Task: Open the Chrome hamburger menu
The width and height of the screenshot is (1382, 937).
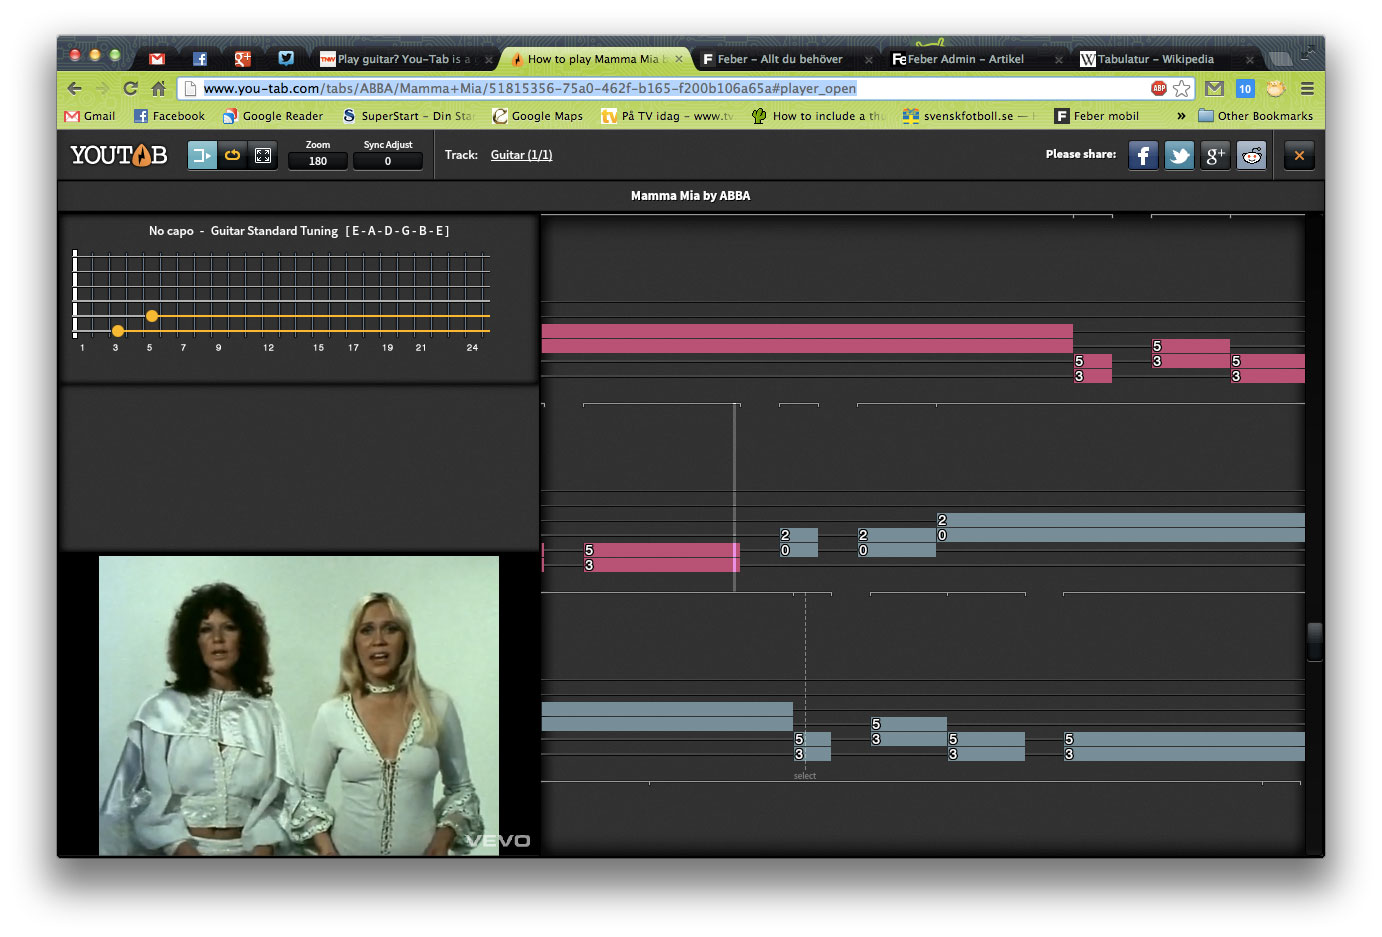Action: pos(1307,88)
